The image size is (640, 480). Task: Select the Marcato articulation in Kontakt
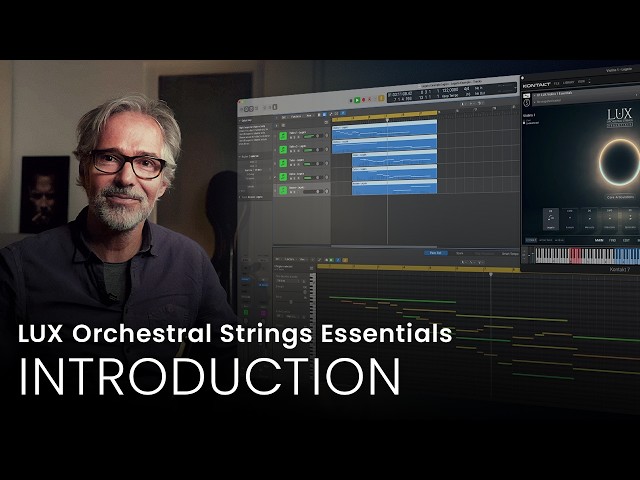coord(589,220)
